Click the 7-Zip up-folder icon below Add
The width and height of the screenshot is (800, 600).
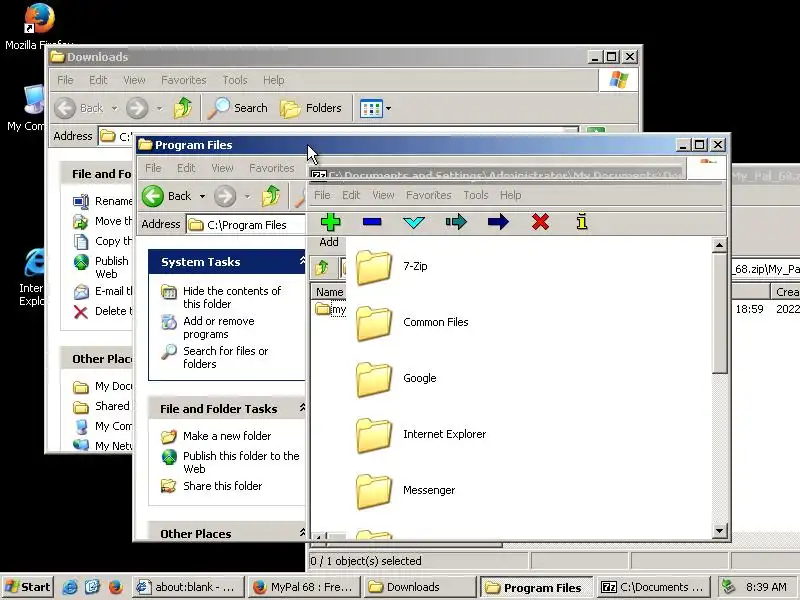tap(321, 267)
